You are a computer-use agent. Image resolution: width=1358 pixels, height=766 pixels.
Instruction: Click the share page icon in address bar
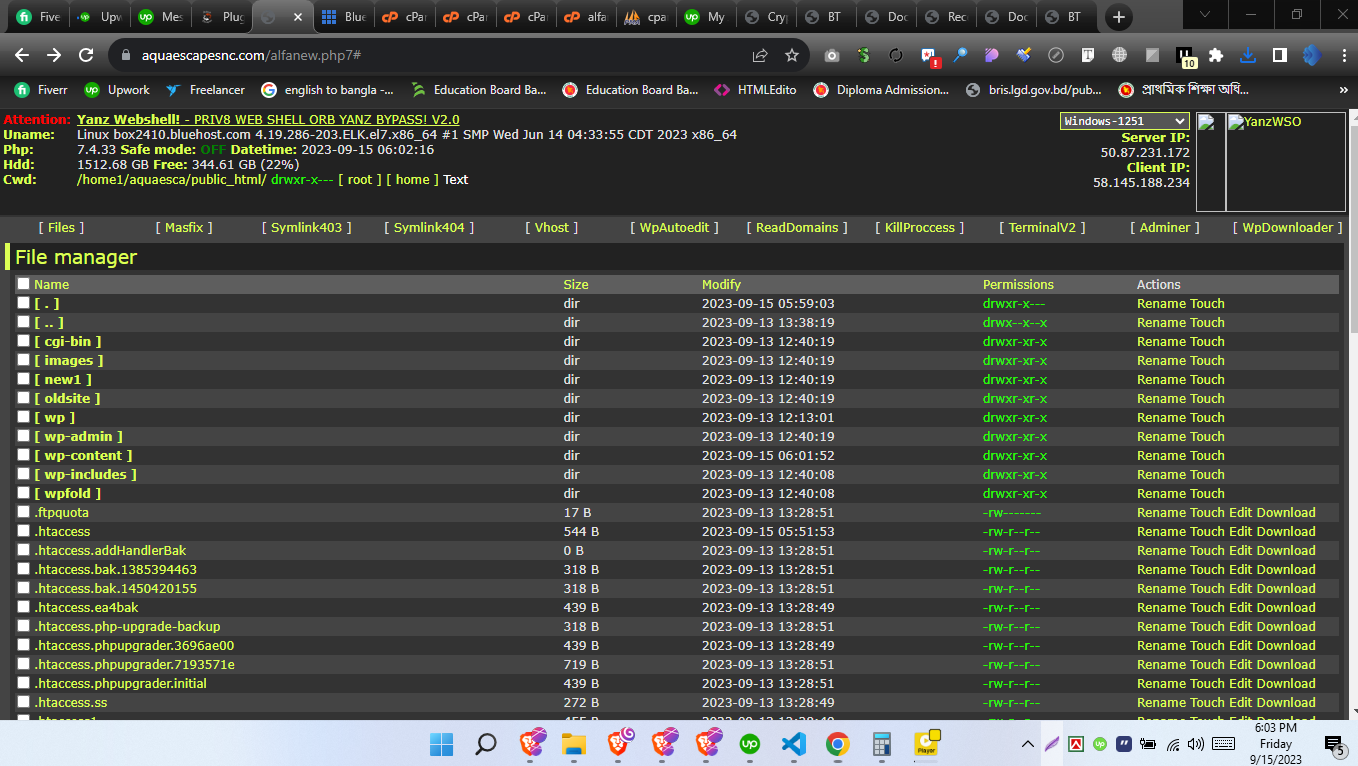click(x=760, y=56)
